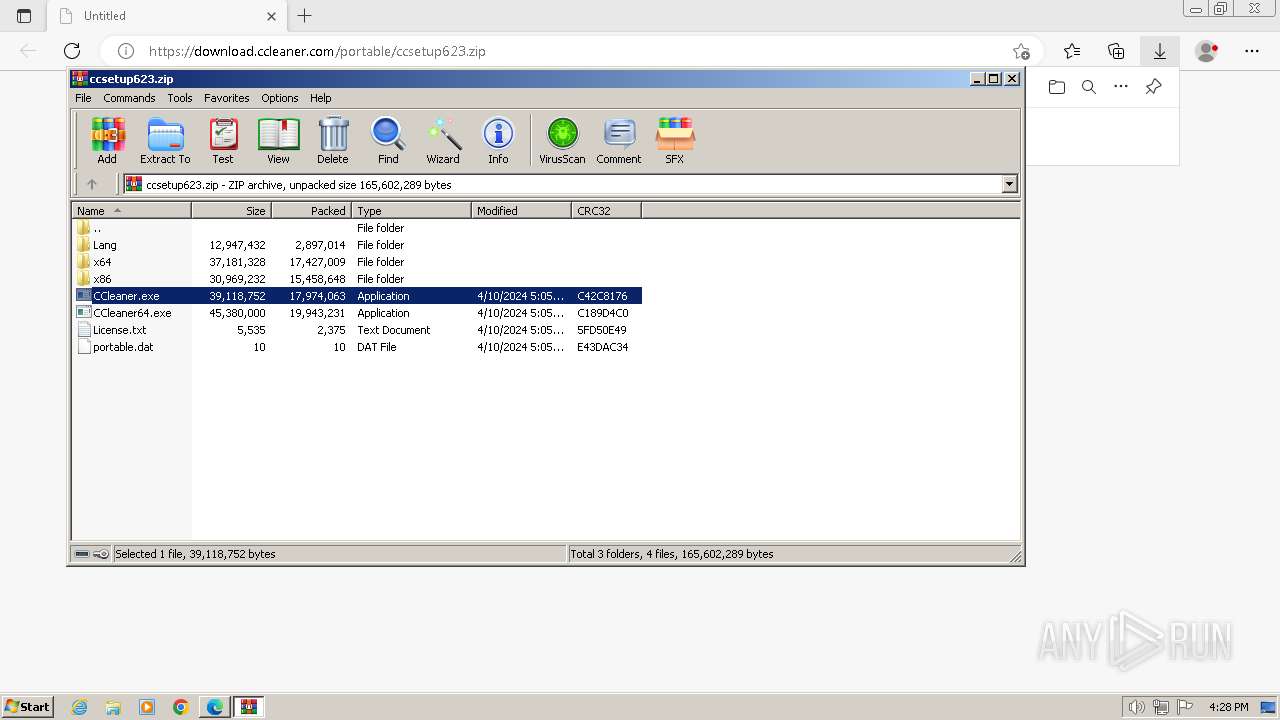Open the Tools menu
The height and width of the screenshot is (720, 1280).
pyautogui.click(x=180, y=98)
